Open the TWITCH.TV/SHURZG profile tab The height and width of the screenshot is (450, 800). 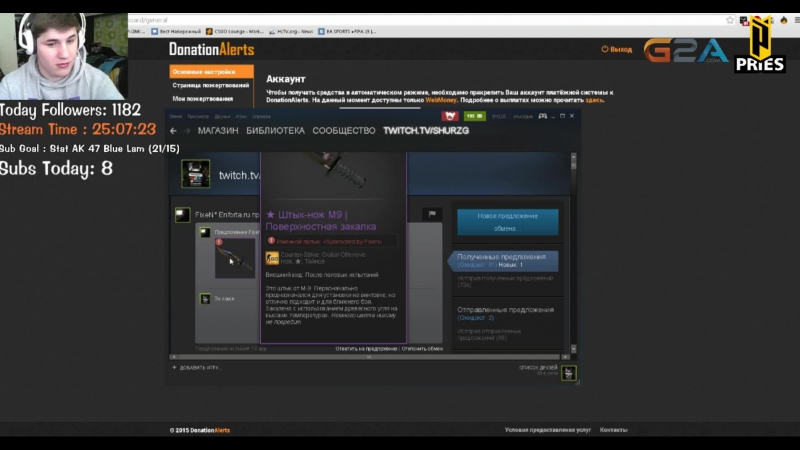pyautogui.click(x=426, y=131)
